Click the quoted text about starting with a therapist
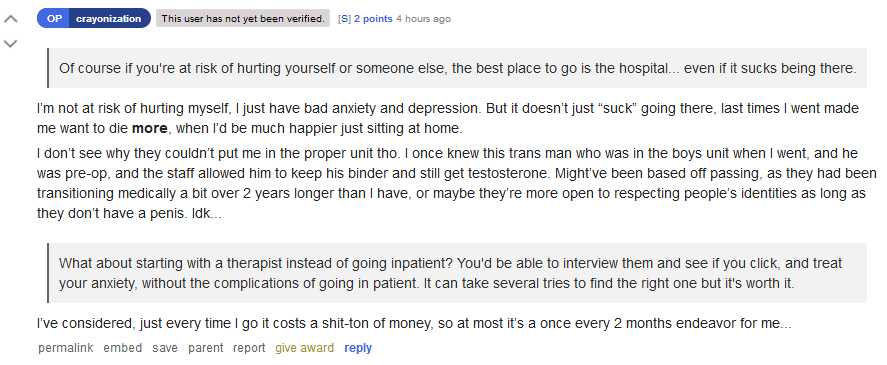 (x=450, y=273)
